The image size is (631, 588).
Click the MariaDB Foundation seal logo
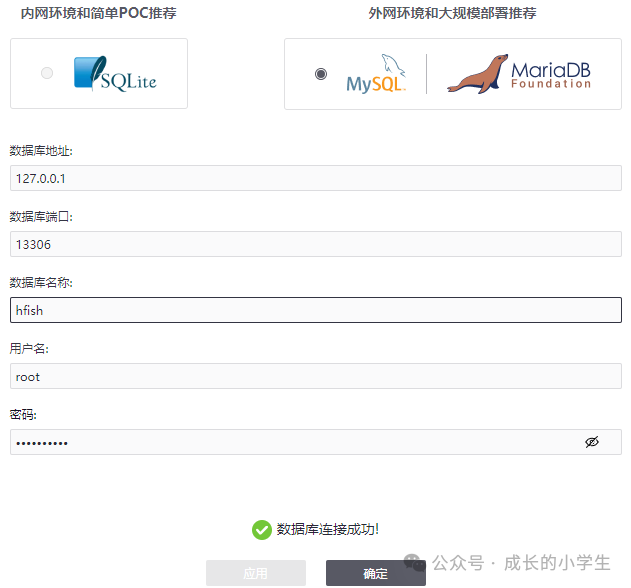[519, 74]
